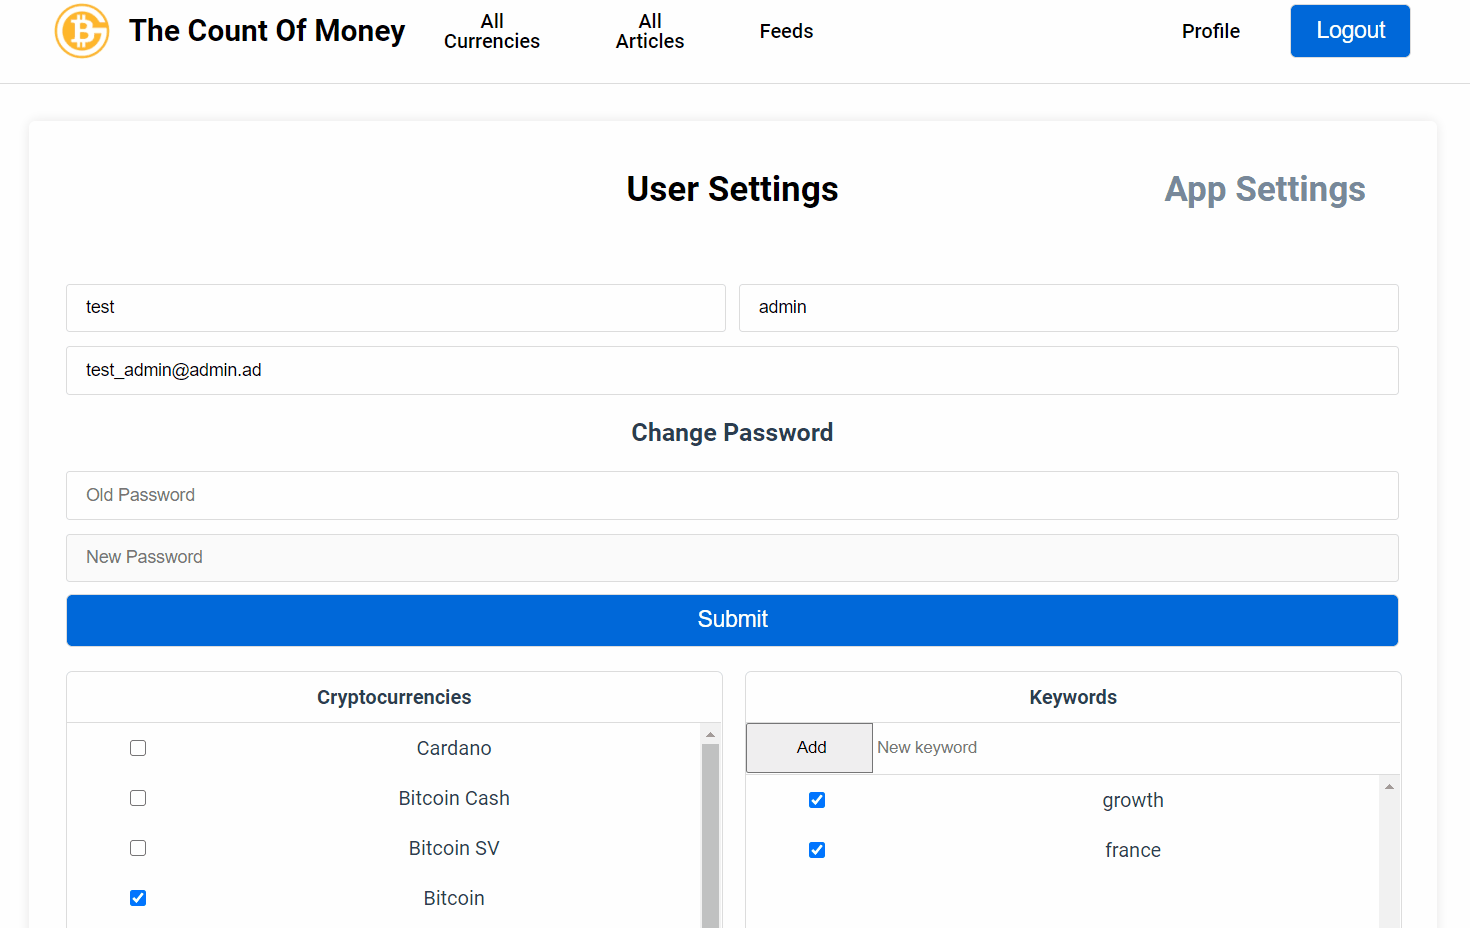Image resolution: width=1470 pixels, height=928 pixels.
Task: Click the Add keyword button
Action: point(809,748)
